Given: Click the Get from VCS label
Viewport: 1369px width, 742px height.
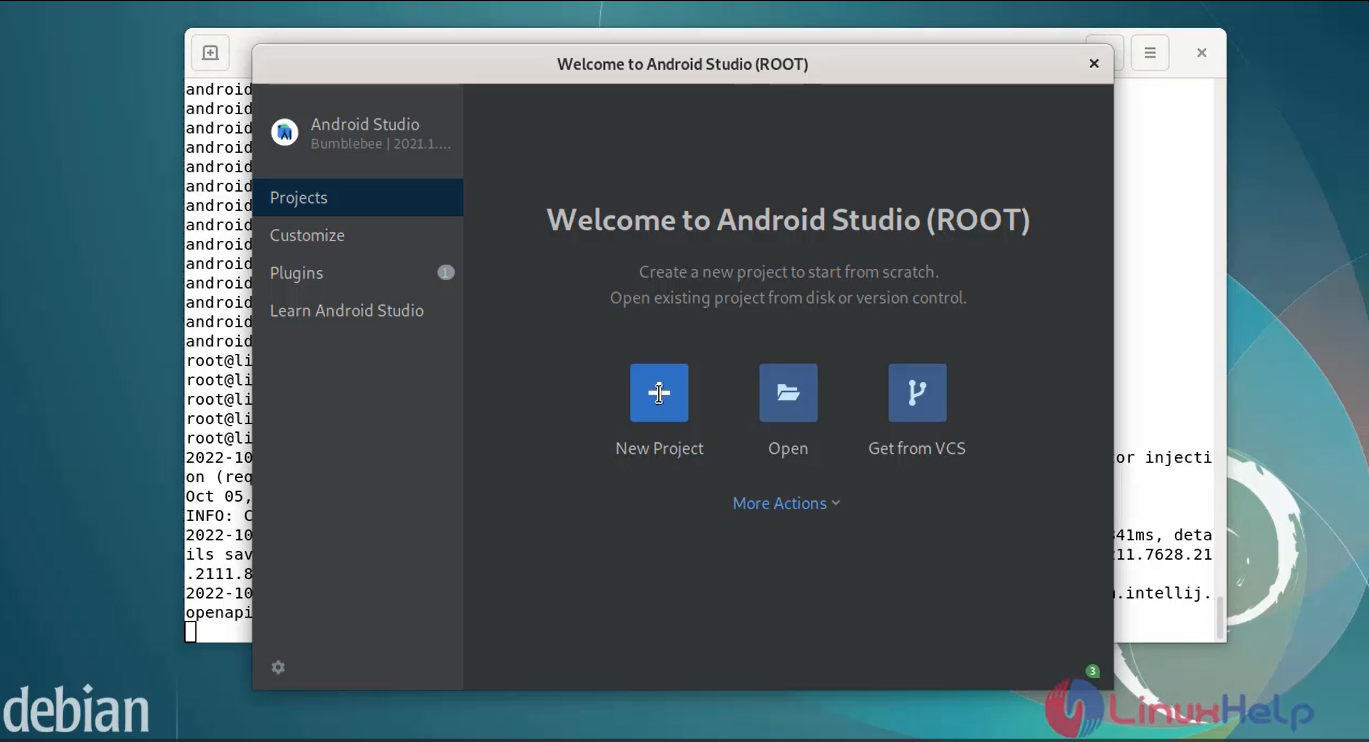Looking at the screenshot, I should (x=917, y=448).
